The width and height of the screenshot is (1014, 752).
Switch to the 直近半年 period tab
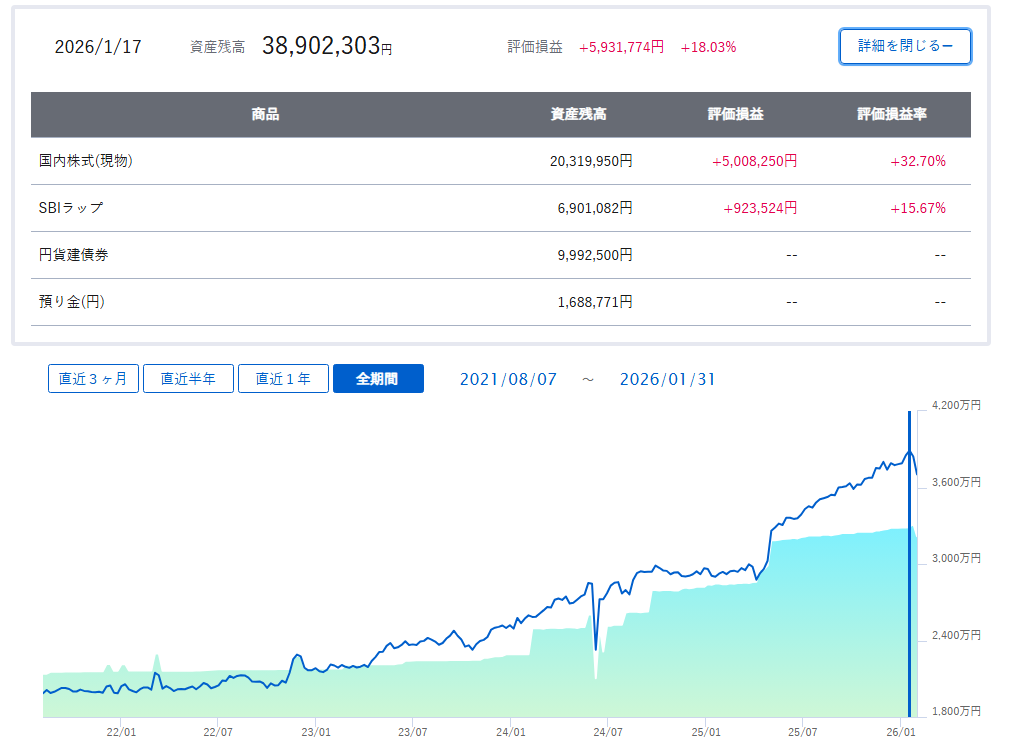click(x=188, y=379)
